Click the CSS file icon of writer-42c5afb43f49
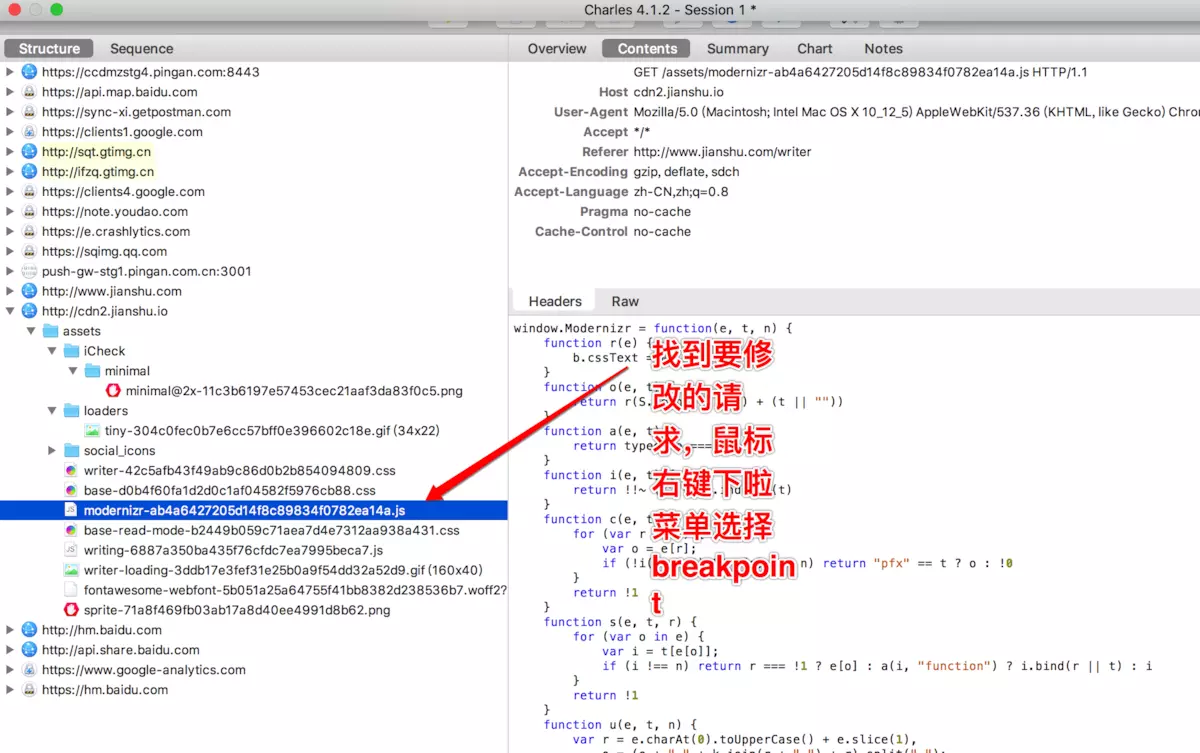 pos(71,470)
